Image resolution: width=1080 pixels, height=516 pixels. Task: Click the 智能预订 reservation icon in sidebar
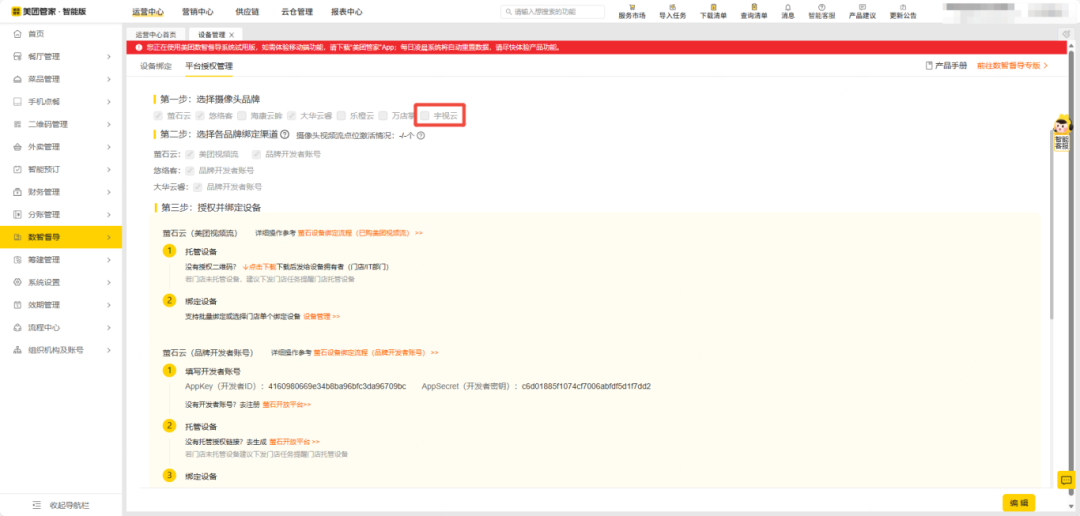pos(17,169)
